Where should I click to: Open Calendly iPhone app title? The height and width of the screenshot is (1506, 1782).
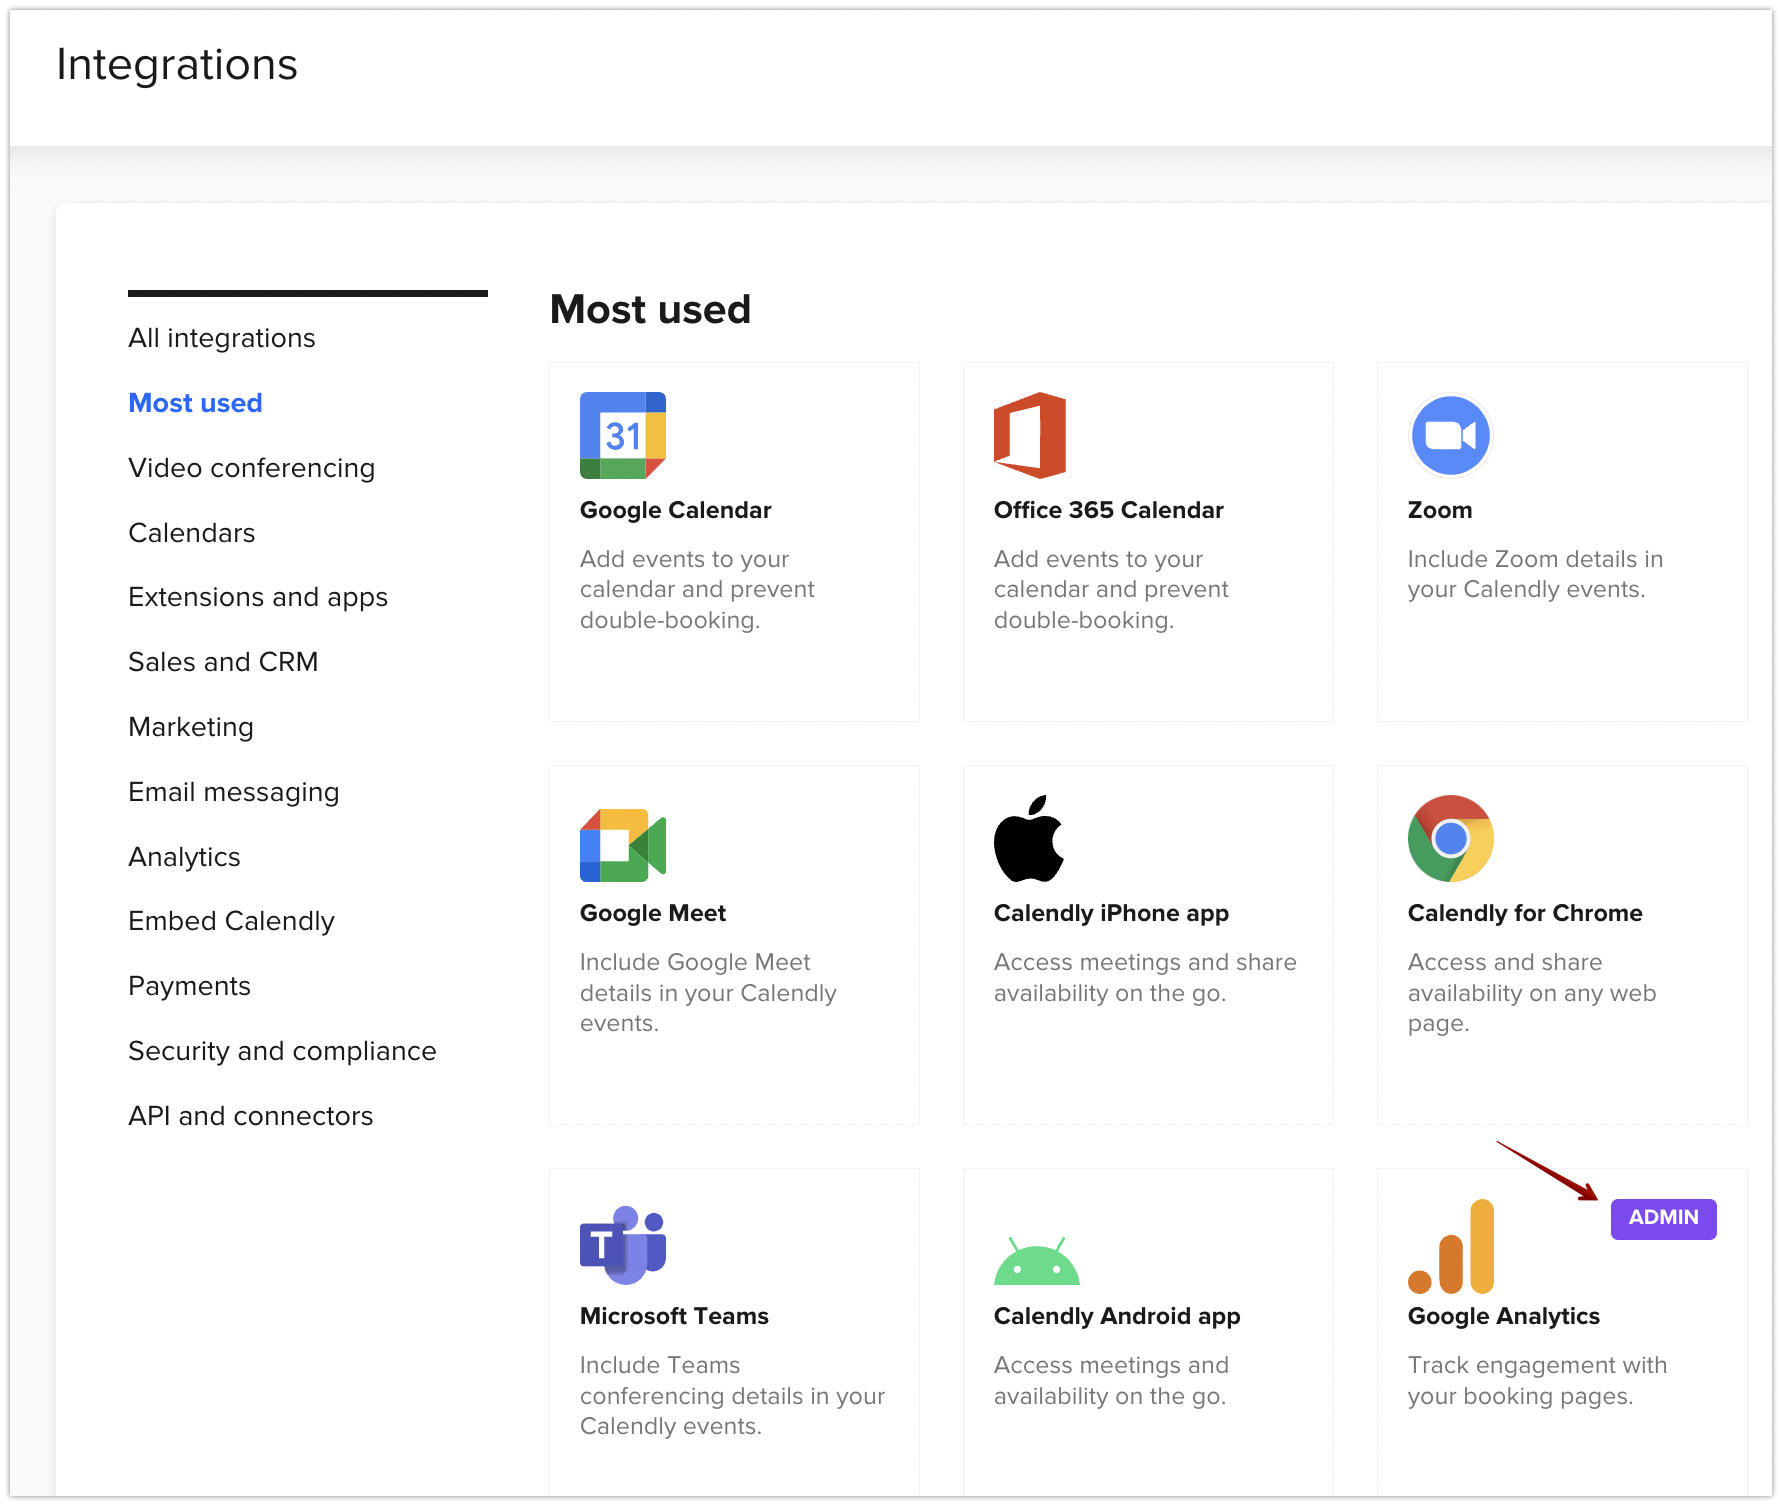point(1112,913)
